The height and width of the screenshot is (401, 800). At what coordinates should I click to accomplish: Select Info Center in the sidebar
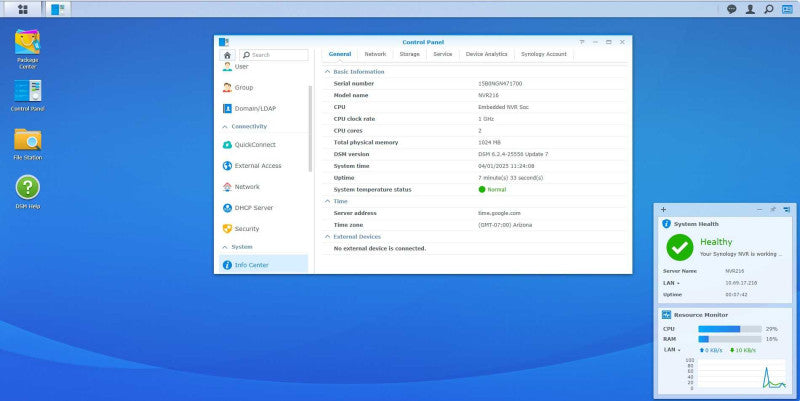[x=264, y=265]
